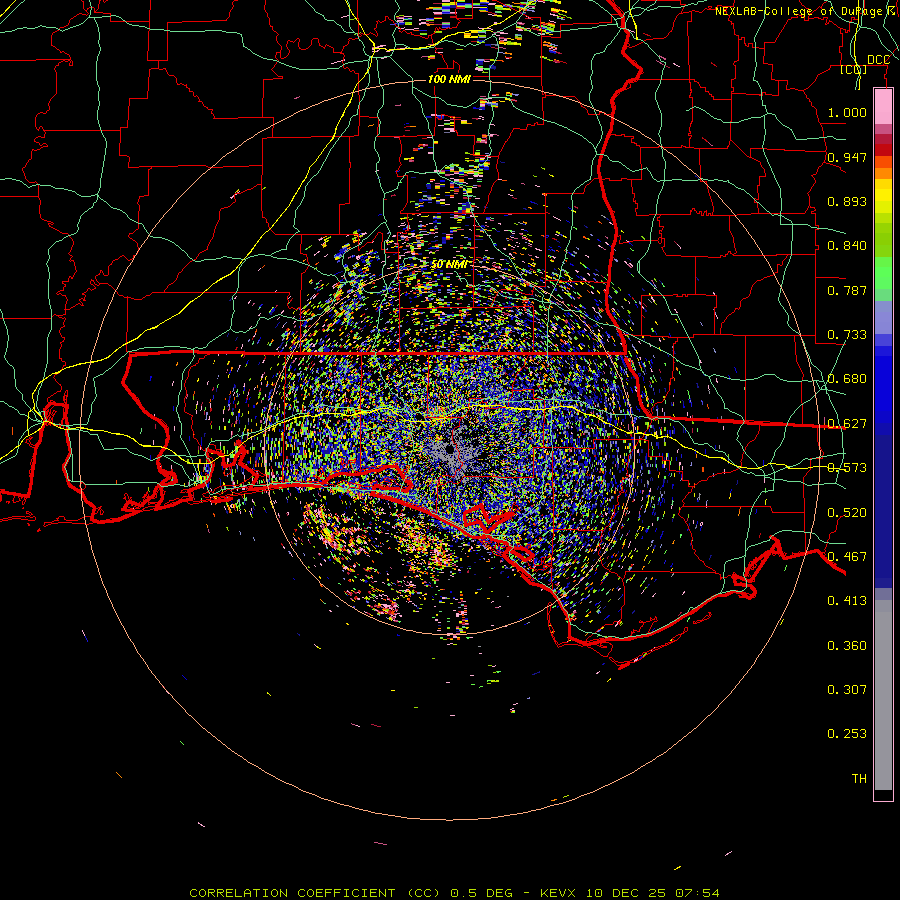
Task: Click the 0.253 scale value
Action: (x=847, y=734)
